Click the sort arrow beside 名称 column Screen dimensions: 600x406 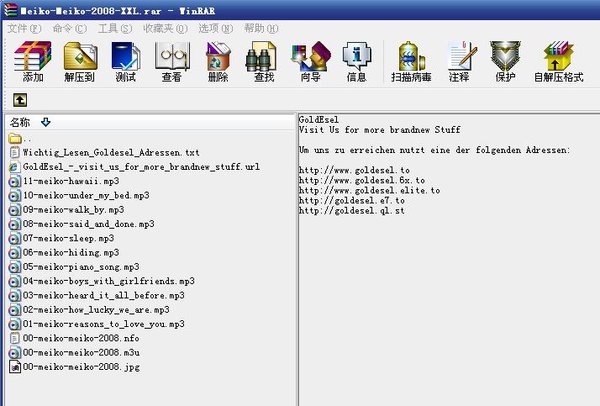click(46, 122)
